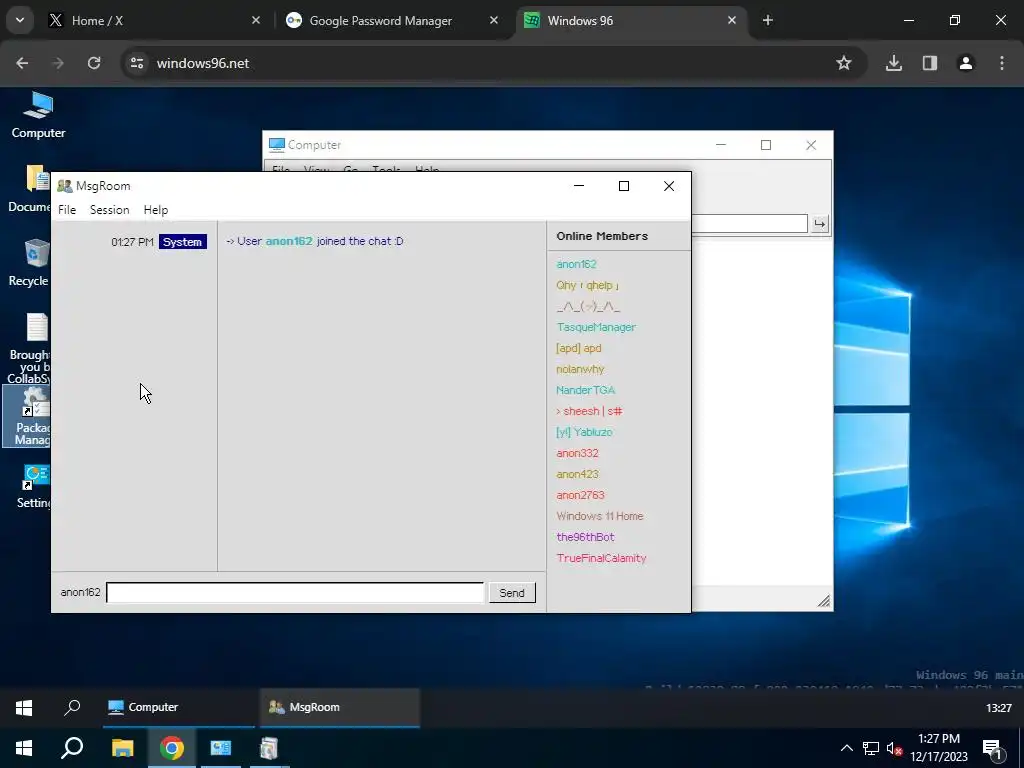Switch to the Google Password Manager tab

[x=392, y=21]
